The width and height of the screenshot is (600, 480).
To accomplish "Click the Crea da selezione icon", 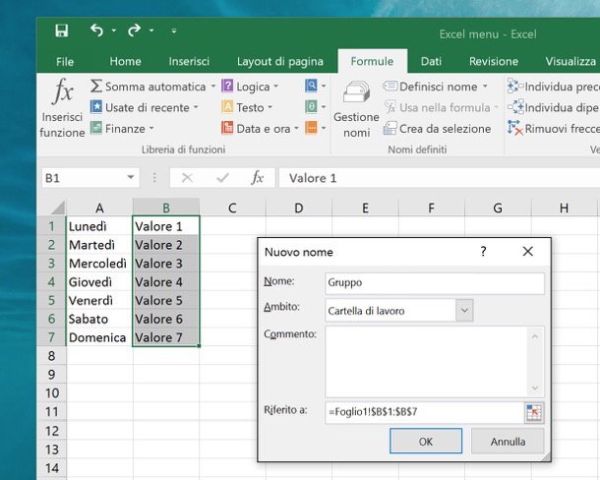I will point(390,128).
